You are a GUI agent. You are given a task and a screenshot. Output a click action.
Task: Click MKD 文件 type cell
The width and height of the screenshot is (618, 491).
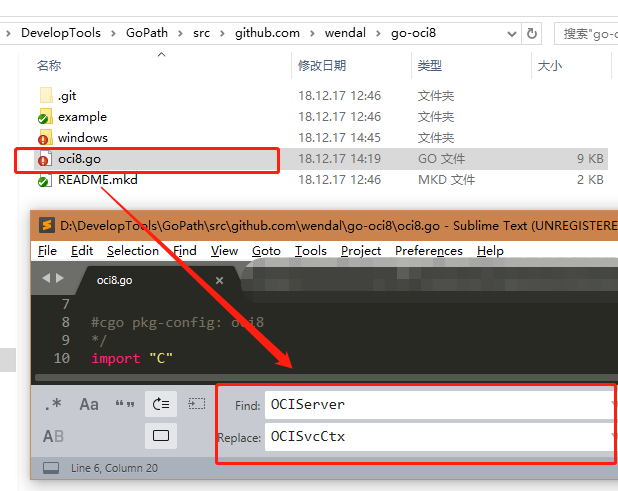(x=447, y=180)
